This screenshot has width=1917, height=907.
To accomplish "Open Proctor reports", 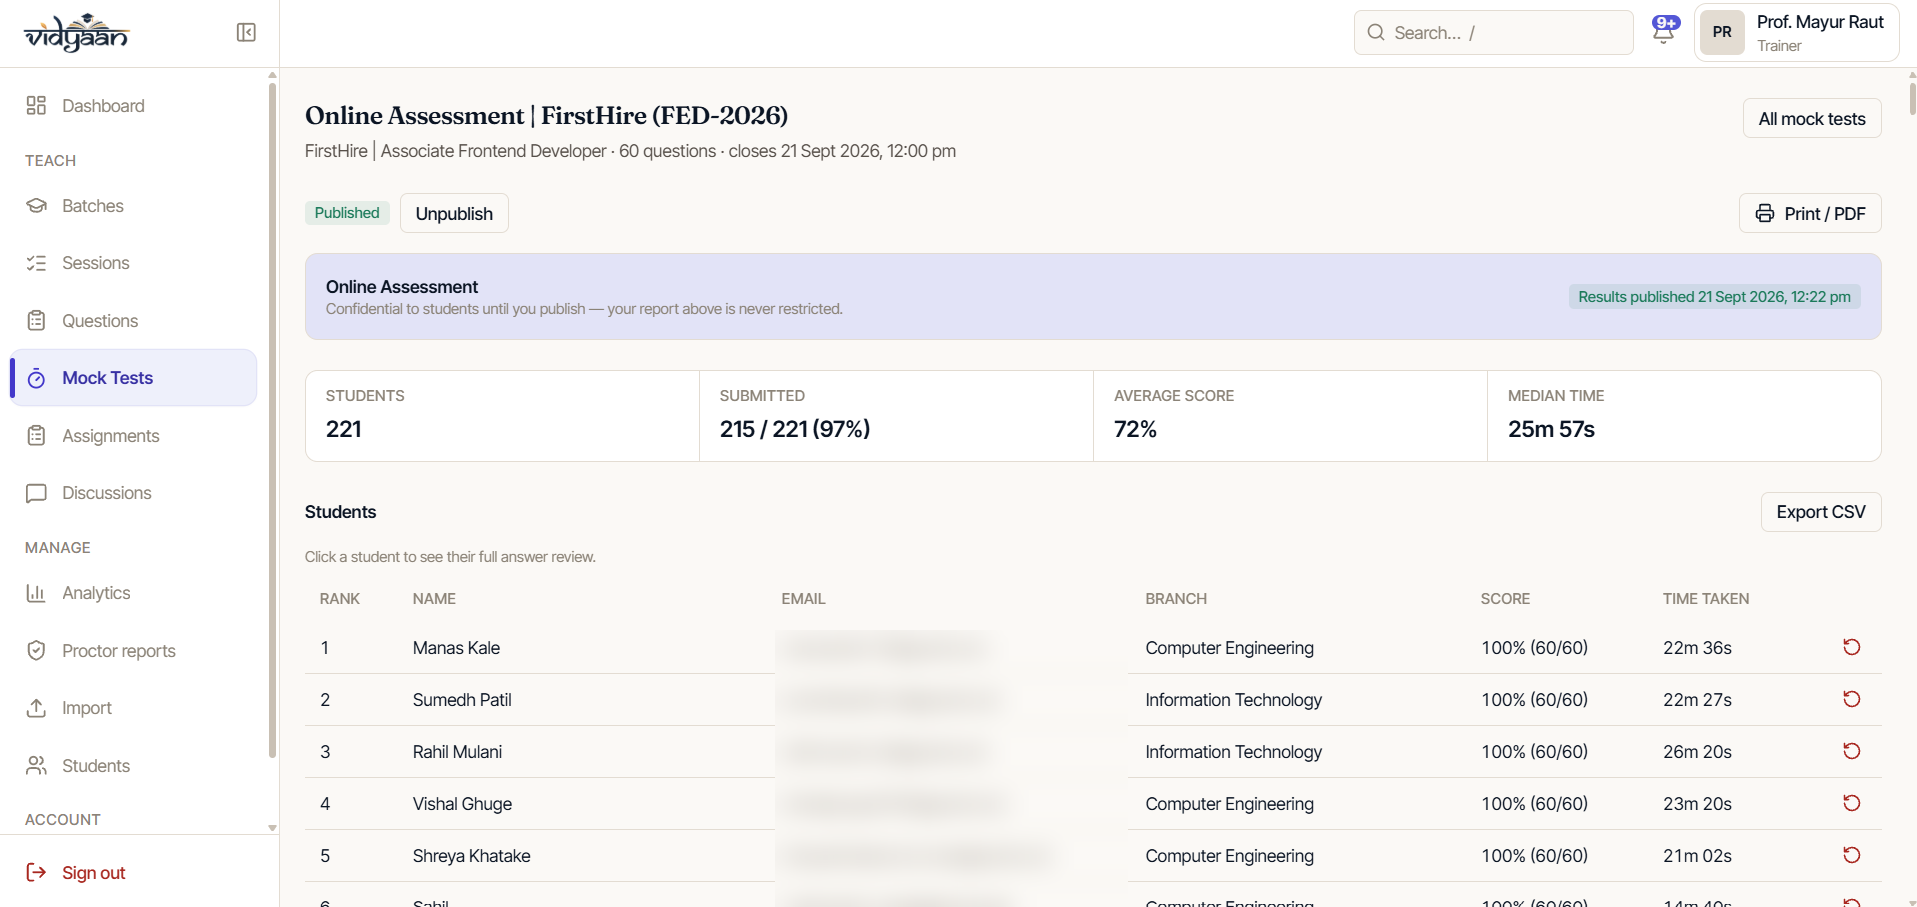I will pyautogui.click(x=133, y=651).
